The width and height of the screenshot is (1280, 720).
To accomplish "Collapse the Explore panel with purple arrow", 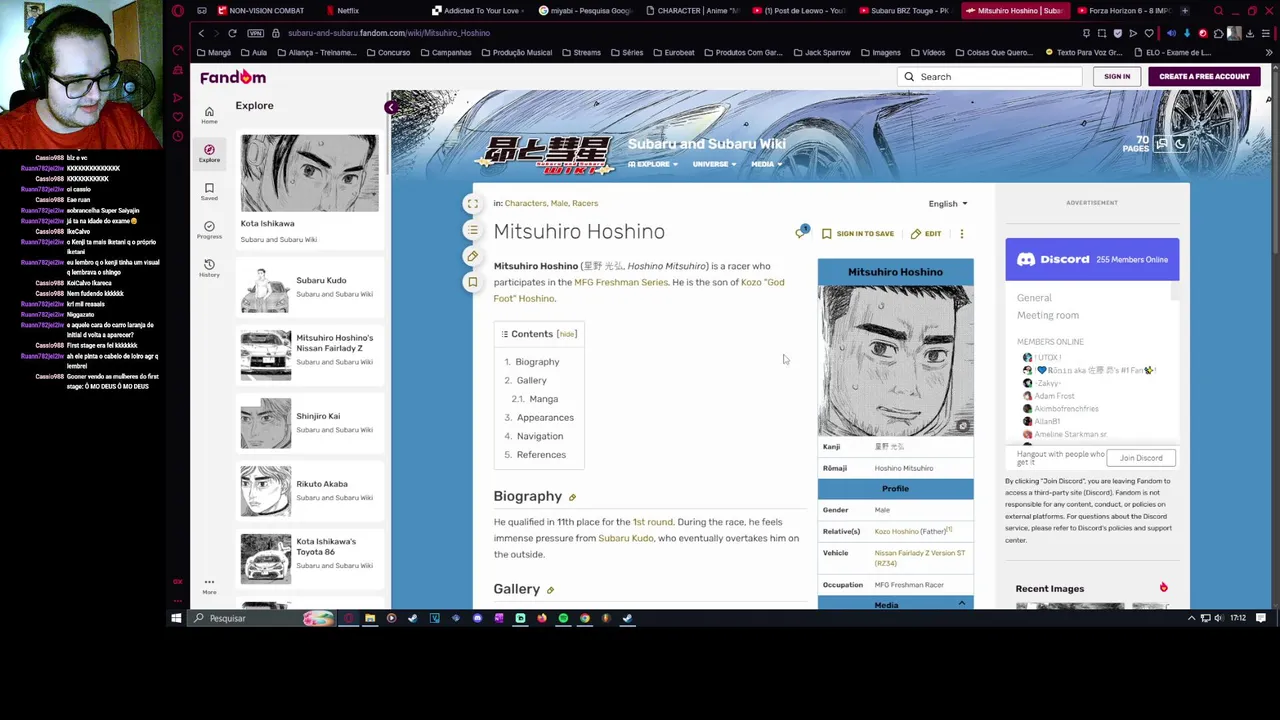I will [391, 107].
